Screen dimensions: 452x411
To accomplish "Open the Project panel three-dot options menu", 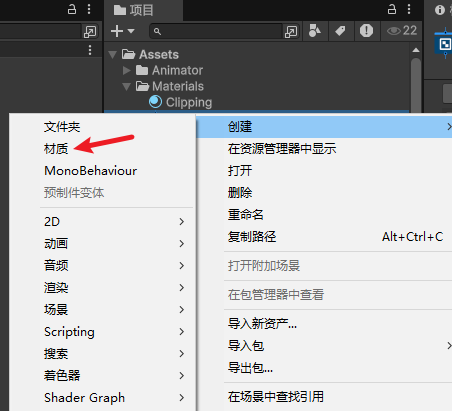I will [409, 9].
